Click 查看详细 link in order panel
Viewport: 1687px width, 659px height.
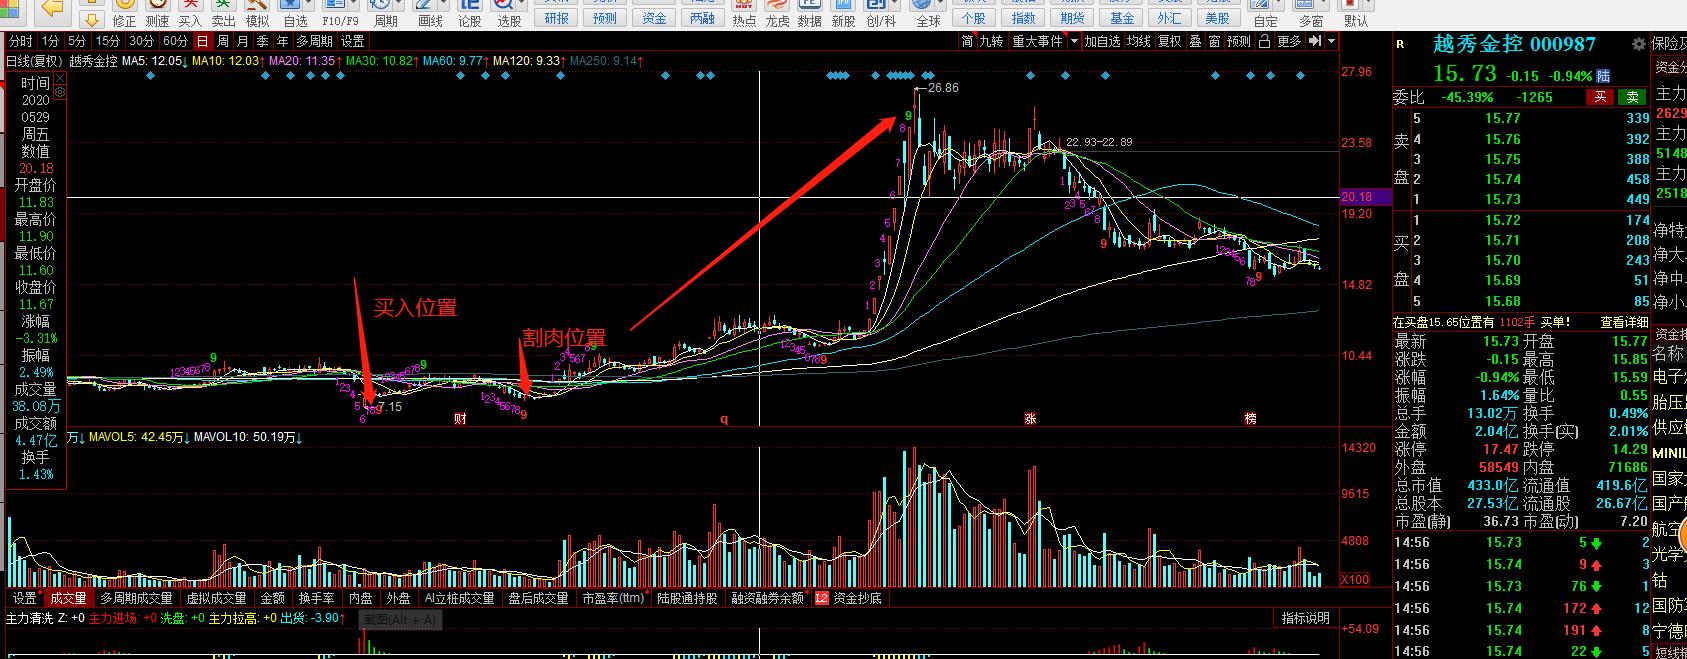(x=1624, y=322)
